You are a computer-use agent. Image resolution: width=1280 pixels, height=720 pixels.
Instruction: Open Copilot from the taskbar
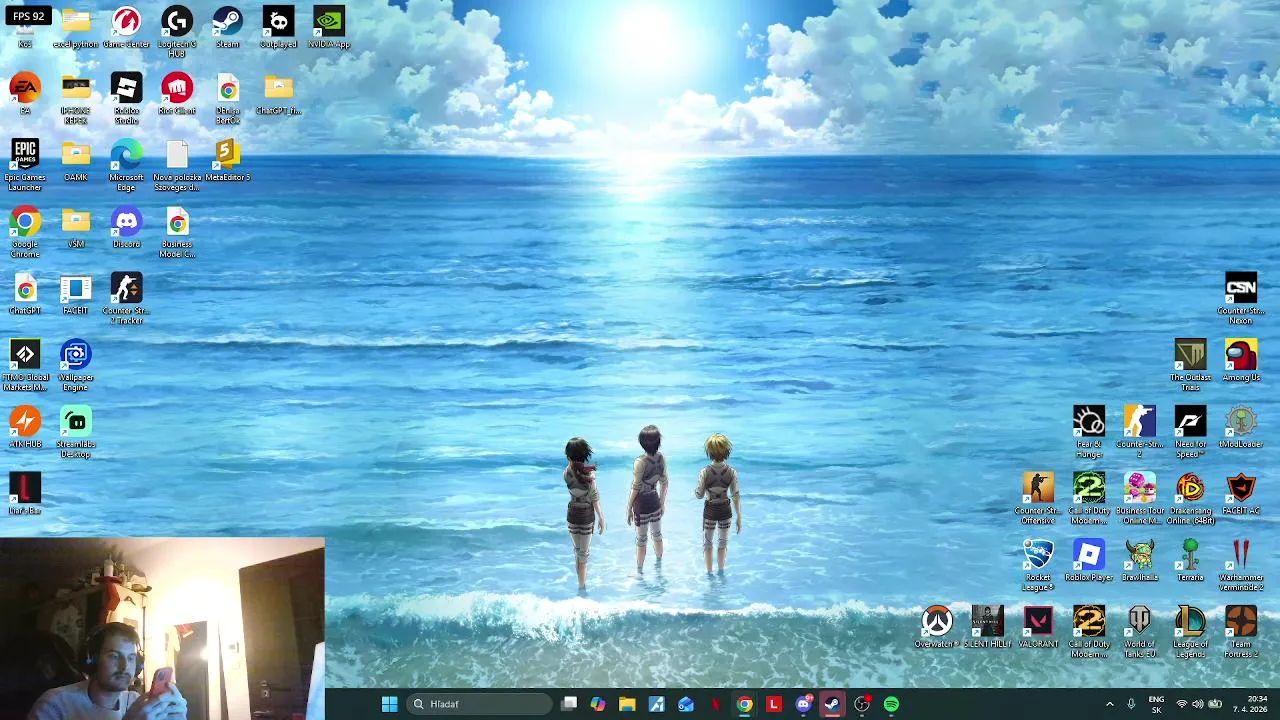pyautogui.click(x=598, y=704)
